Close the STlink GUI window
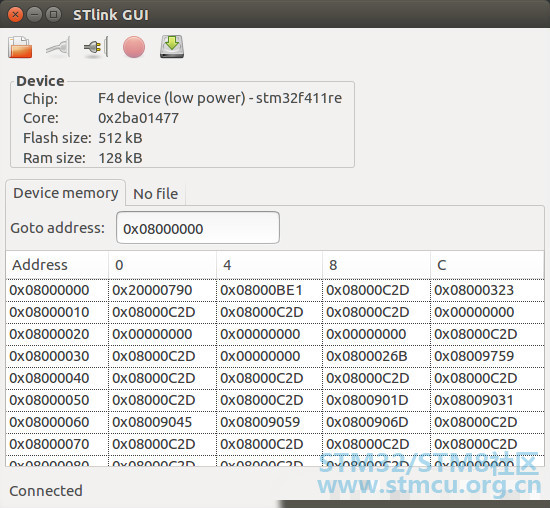Screen dimensions: 550x508 [15, 14]
